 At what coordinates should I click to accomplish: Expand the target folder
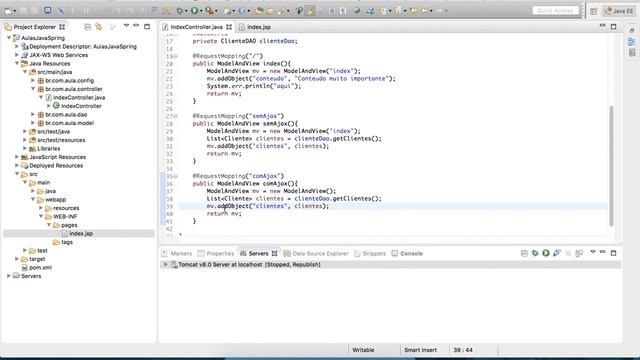(17, 259)
